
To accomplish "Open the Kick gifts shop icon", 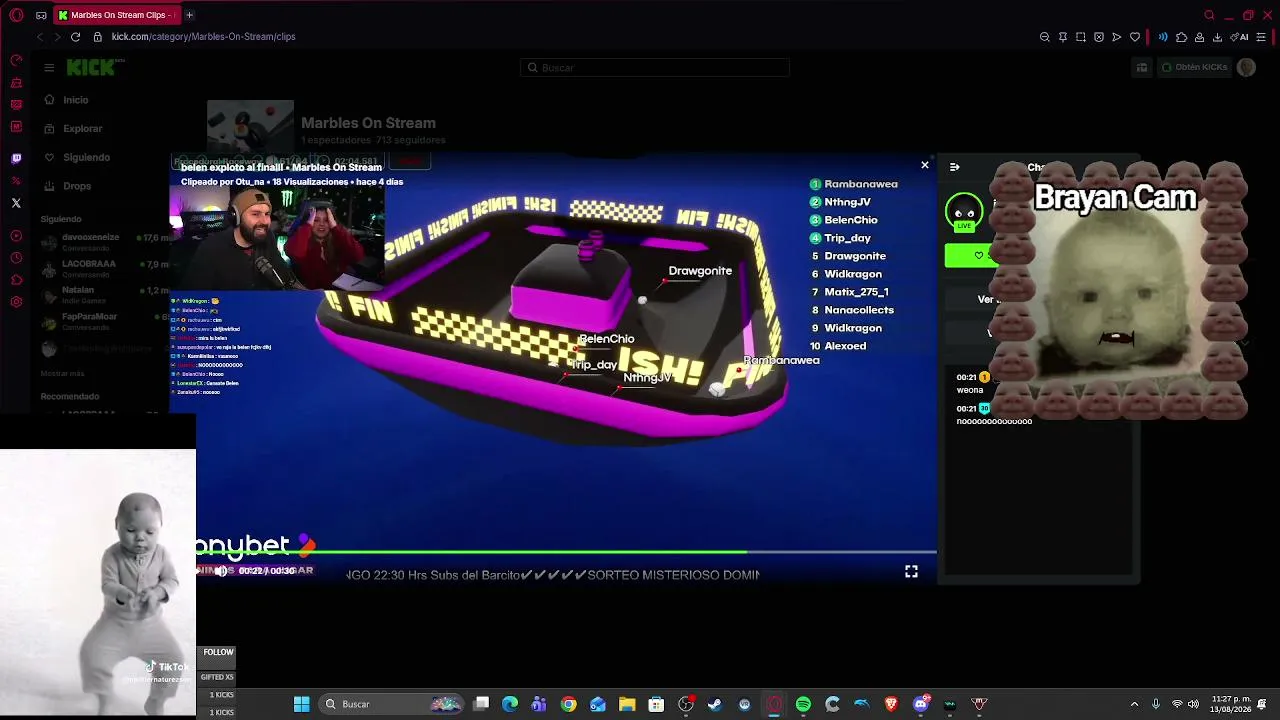I will [x=1142, y=67].
